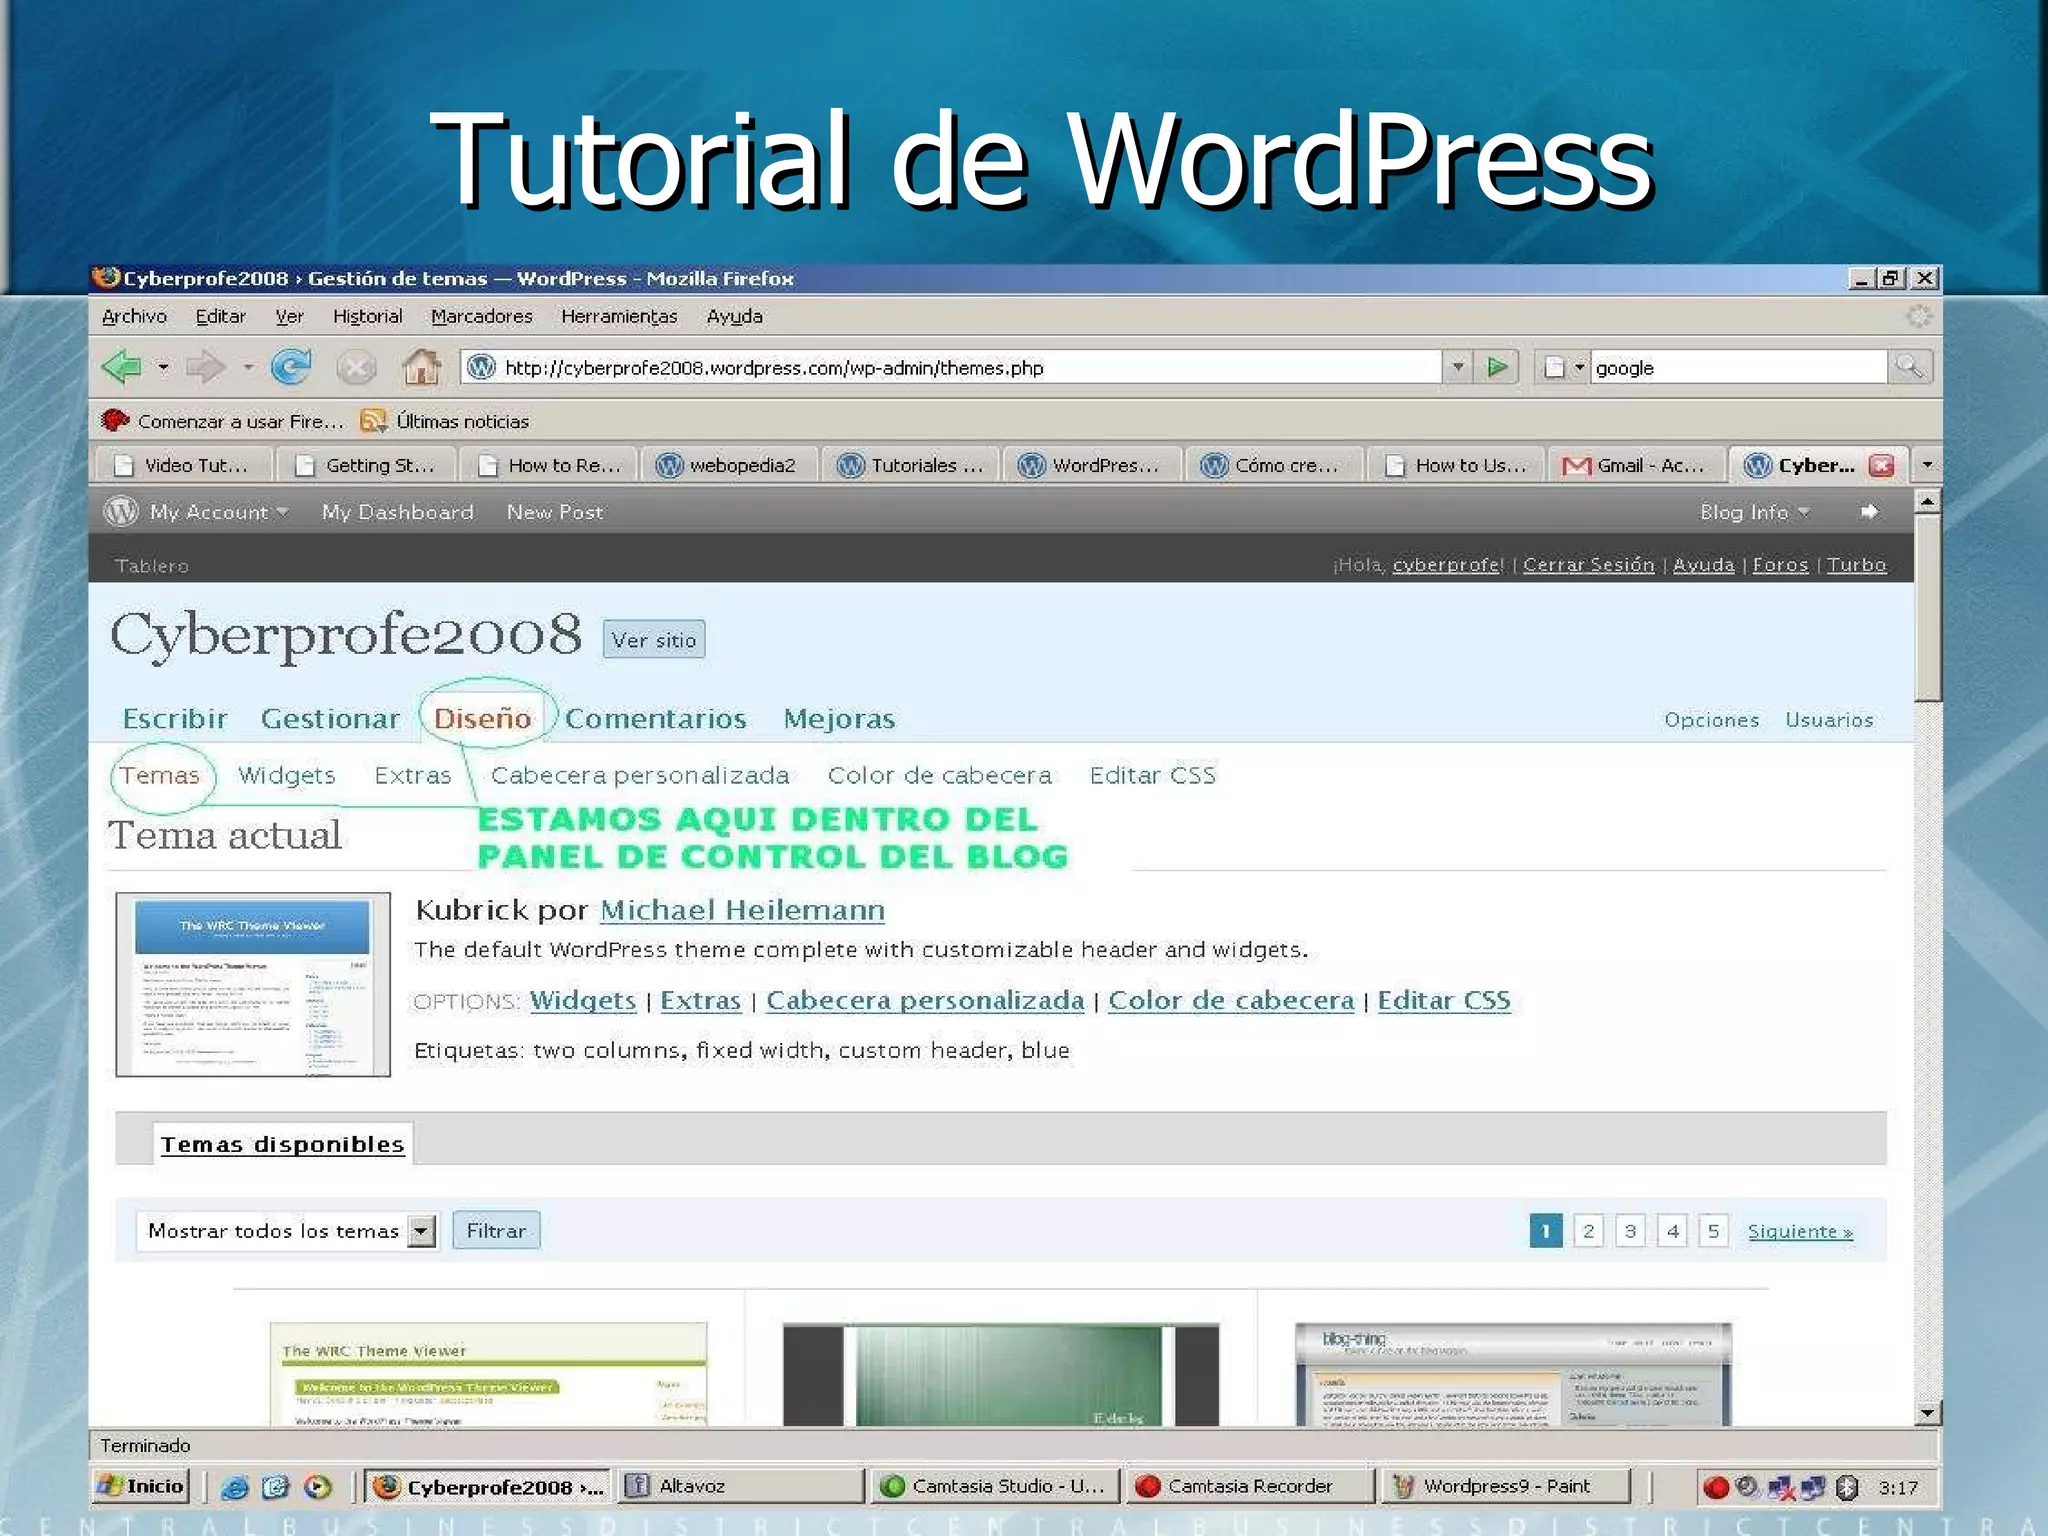The width and height of the screenshot is (2048, 1536).
Task: Open the Cabecera personalizada sub-tab
Action: [x=640, y=775]
